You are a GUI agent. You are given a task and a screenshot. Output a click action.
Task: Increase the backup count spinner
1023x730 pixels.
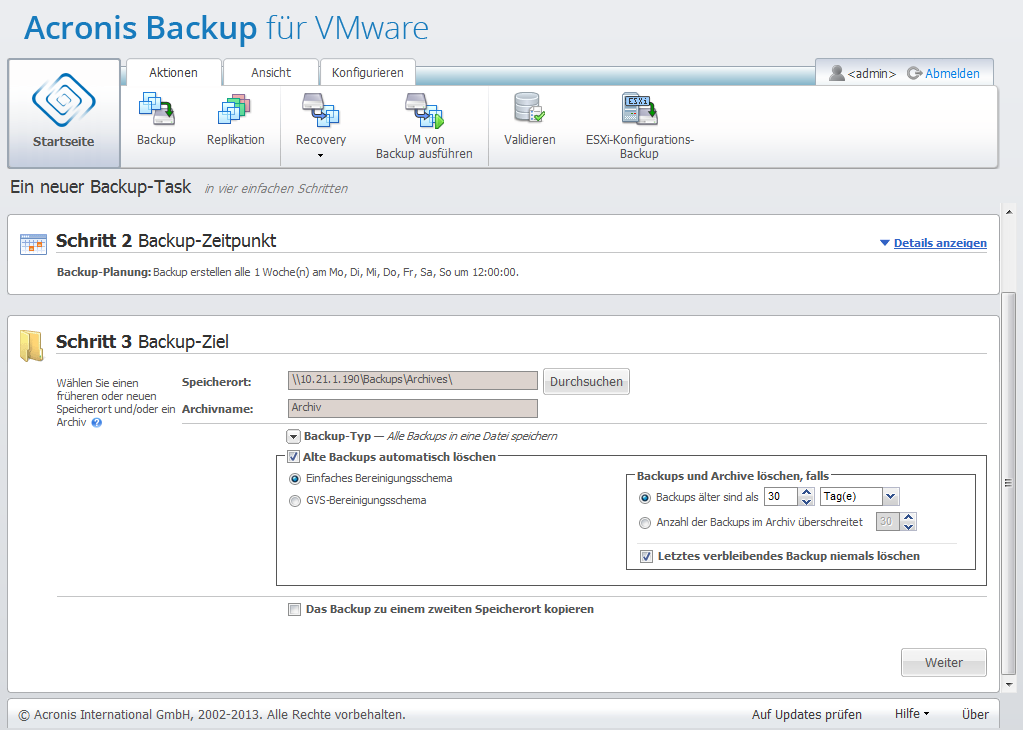pyautogui.click(x=909, y=517)
